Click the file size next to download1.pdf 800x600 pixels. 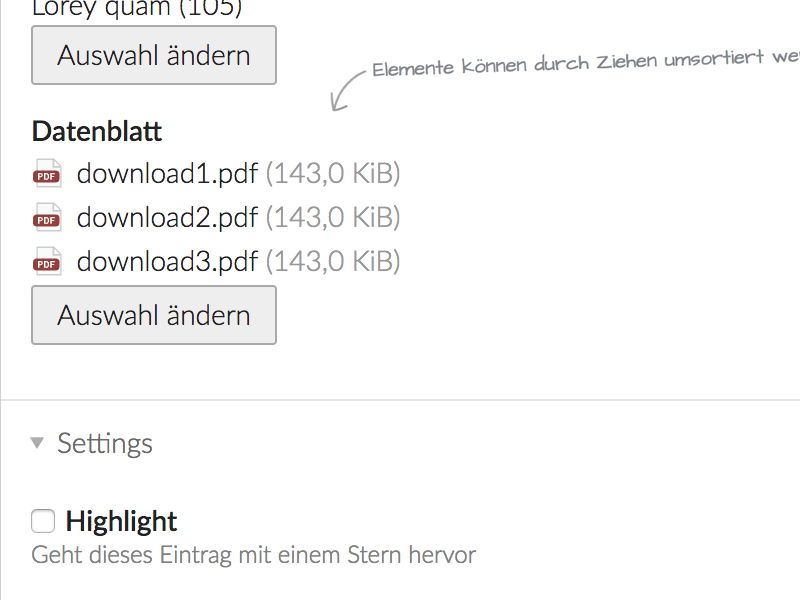pyautogui.click(x=333, y=173)
